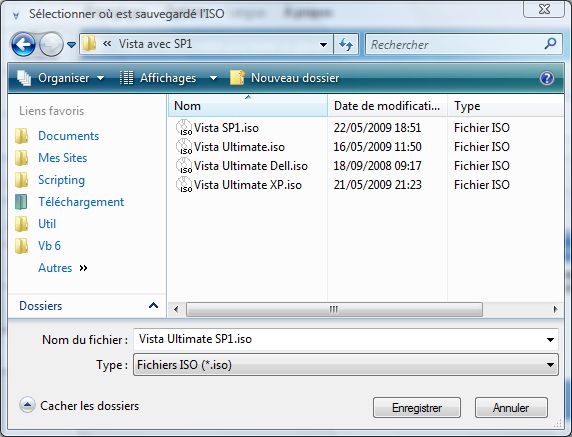The image size is (572, 437).
Task: Collapse folders with Cacher les dossiers arrow
Action: pyautogui.click(x=27, y=405)
